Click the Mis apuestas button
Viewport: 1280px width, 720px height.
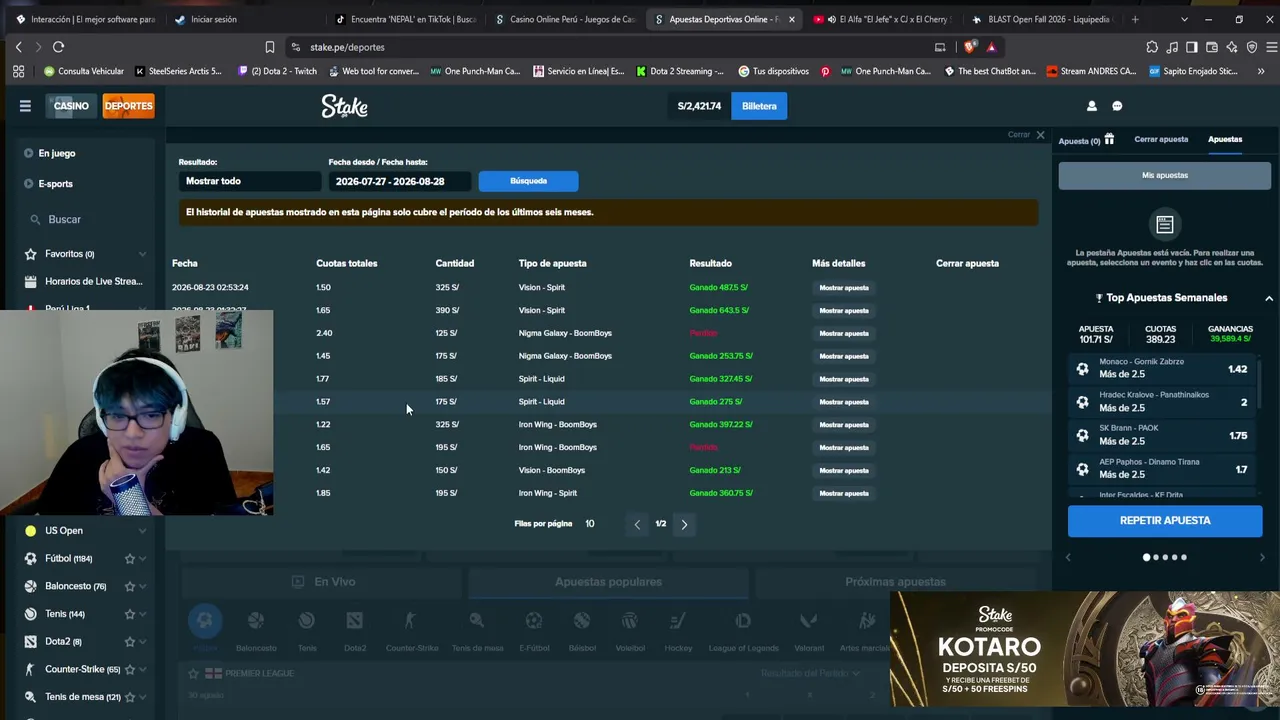(1165, 175)
